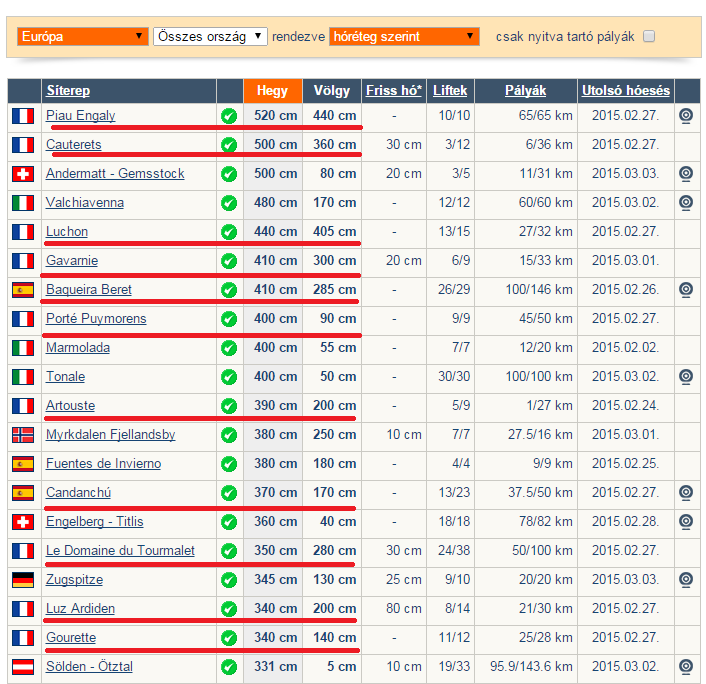Click webcam icon in Piau Engaly row
Screen dimensions: 706x684
click(685, 116)
